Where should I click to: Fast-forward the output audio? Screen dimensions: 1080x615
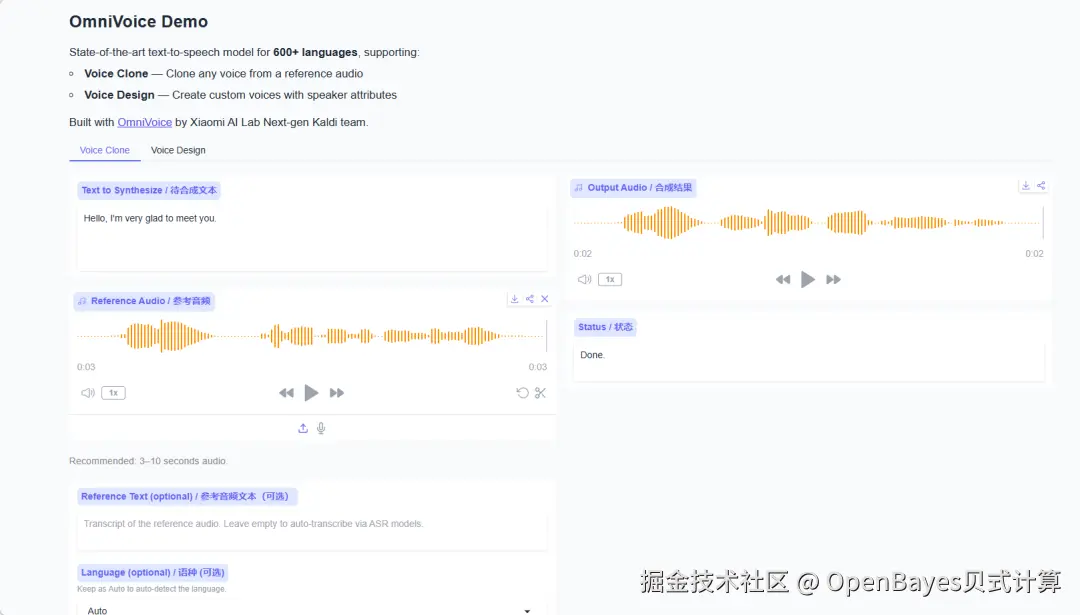833,279
